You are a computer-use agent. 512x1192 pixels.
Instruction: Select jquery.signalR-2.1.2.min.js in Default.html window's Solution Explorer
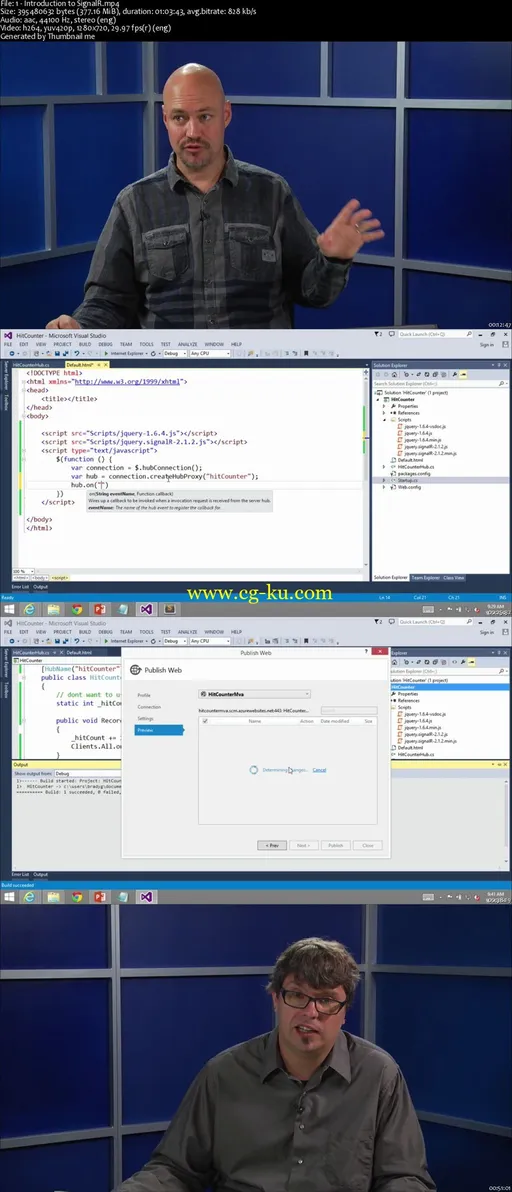(428, 453)
